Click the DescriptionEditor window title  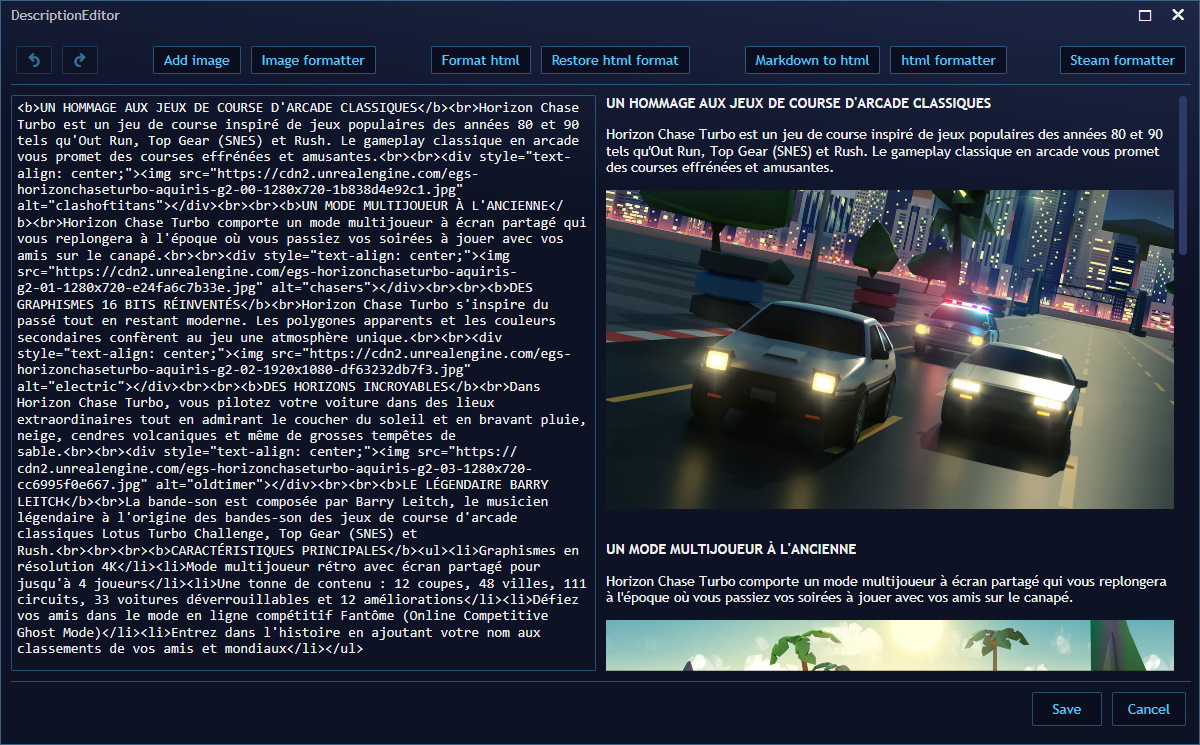point(65,15)
